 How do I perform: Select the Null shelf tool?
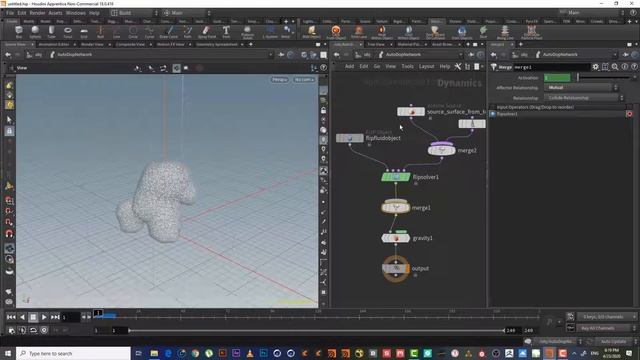(100, 31)
